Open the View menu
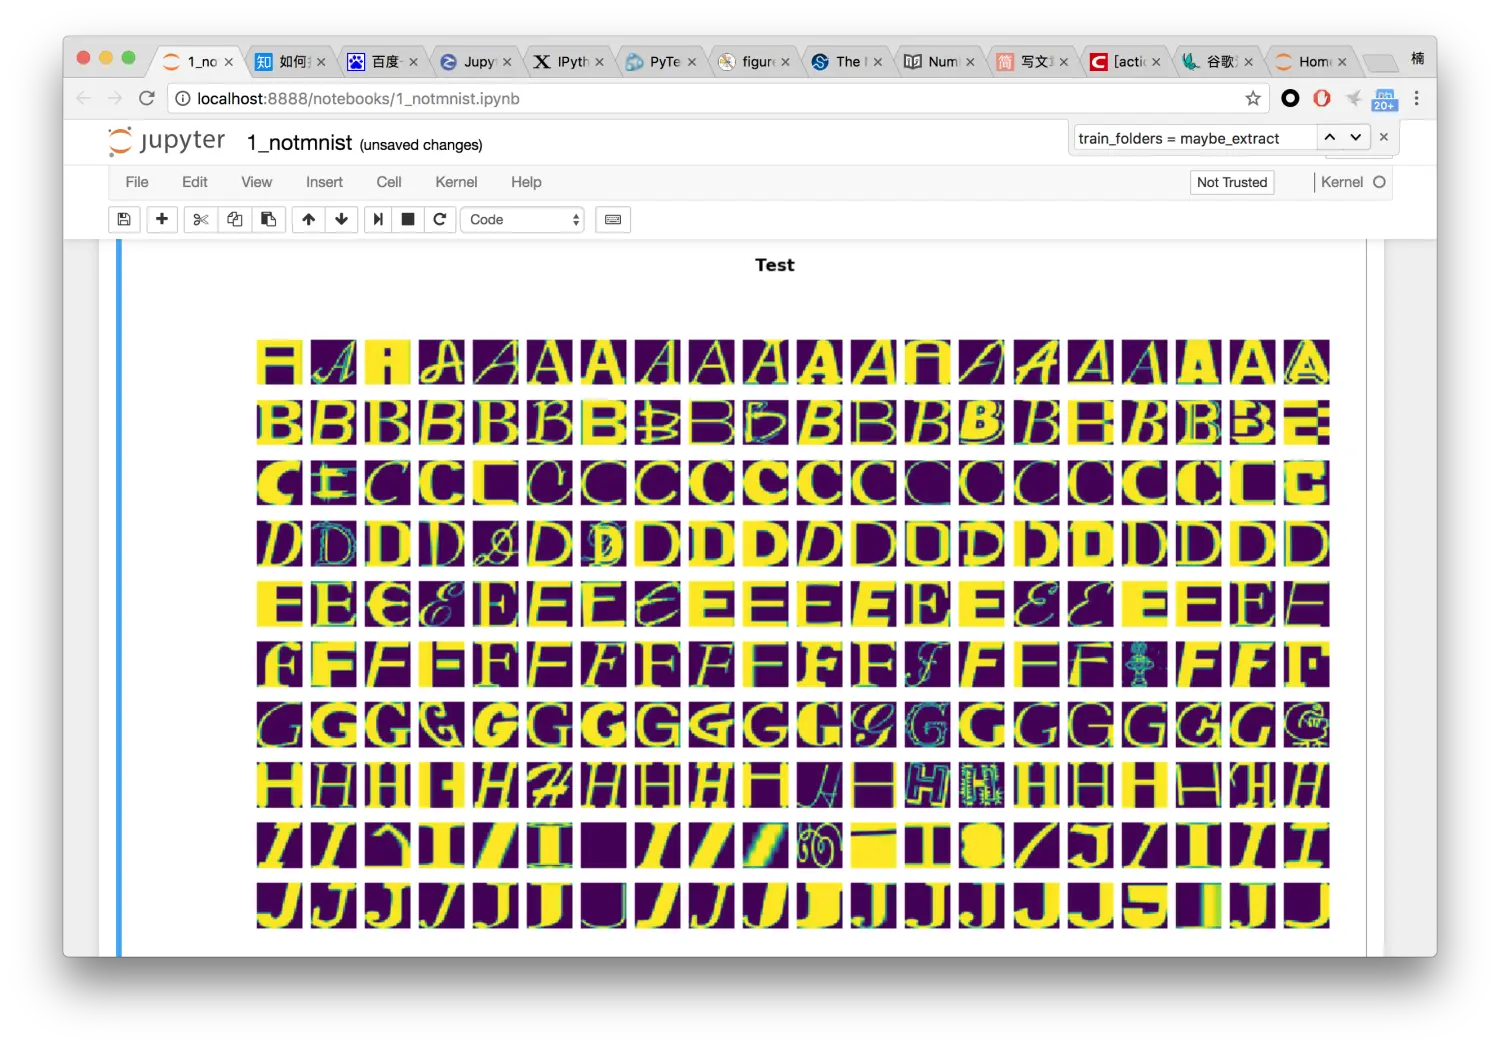The width and height of the screenshot is (1500, 1047). pos(256,182)
